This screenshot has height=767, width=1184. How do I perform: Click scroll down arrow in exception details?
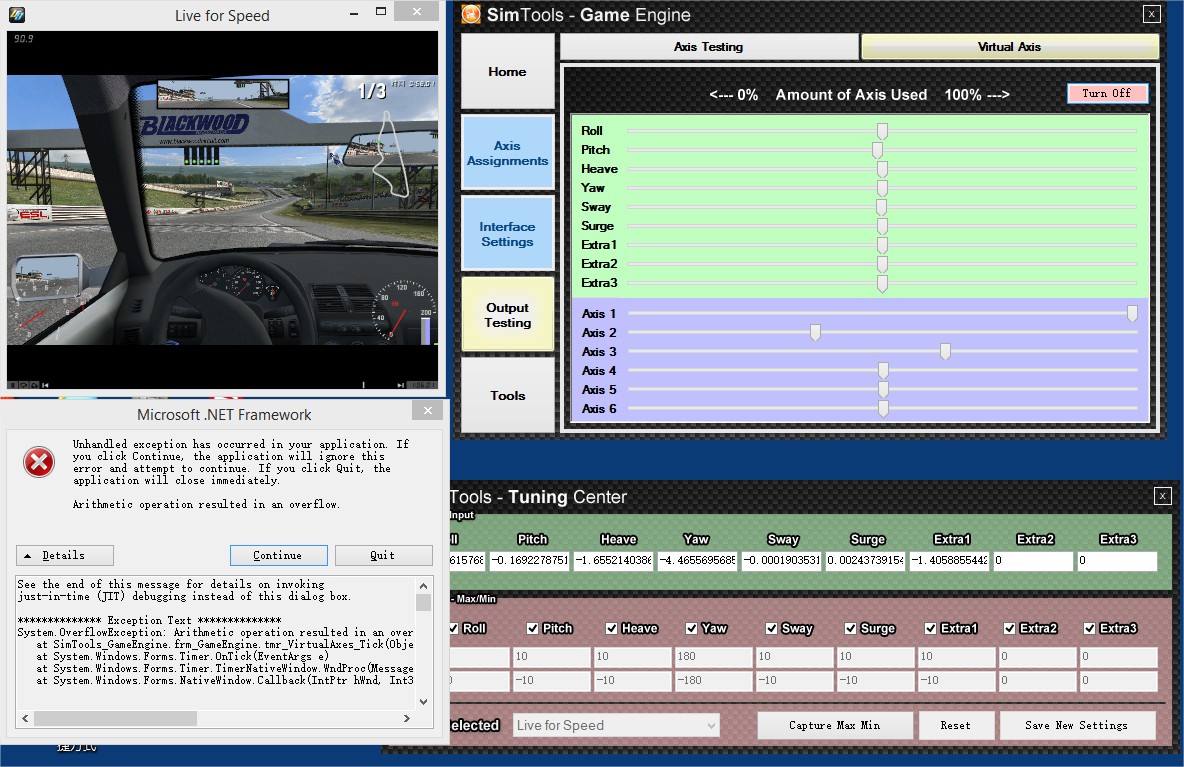pyautogui.click(x=424, y=701)
